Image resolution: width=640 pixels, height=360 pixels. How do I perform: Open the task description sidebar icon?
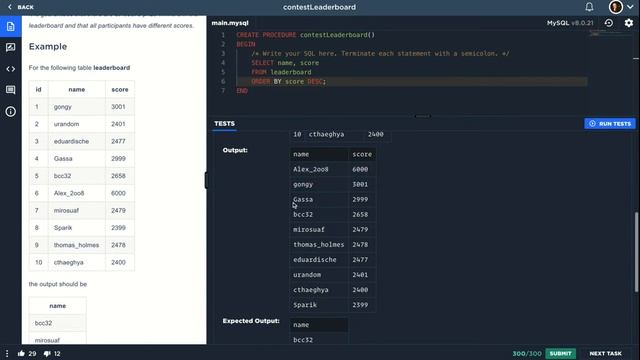coord(11,27)
